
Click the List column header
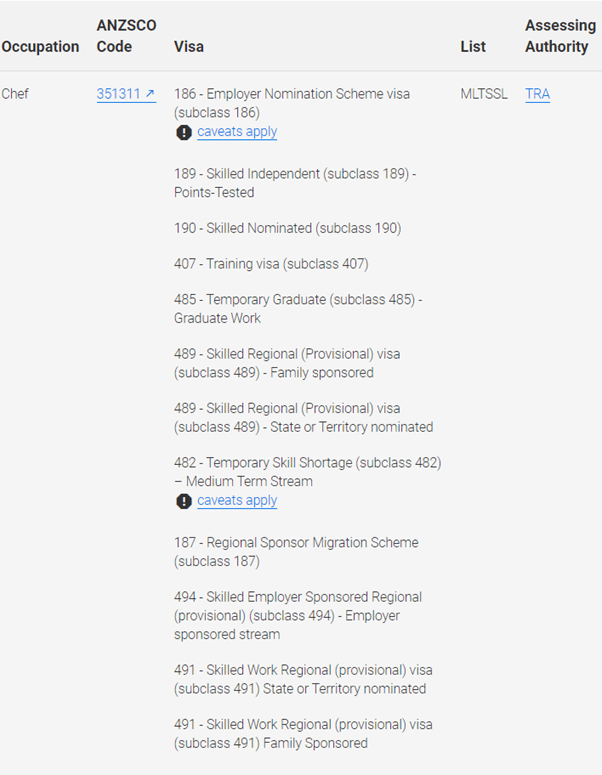tap(473, 46)
